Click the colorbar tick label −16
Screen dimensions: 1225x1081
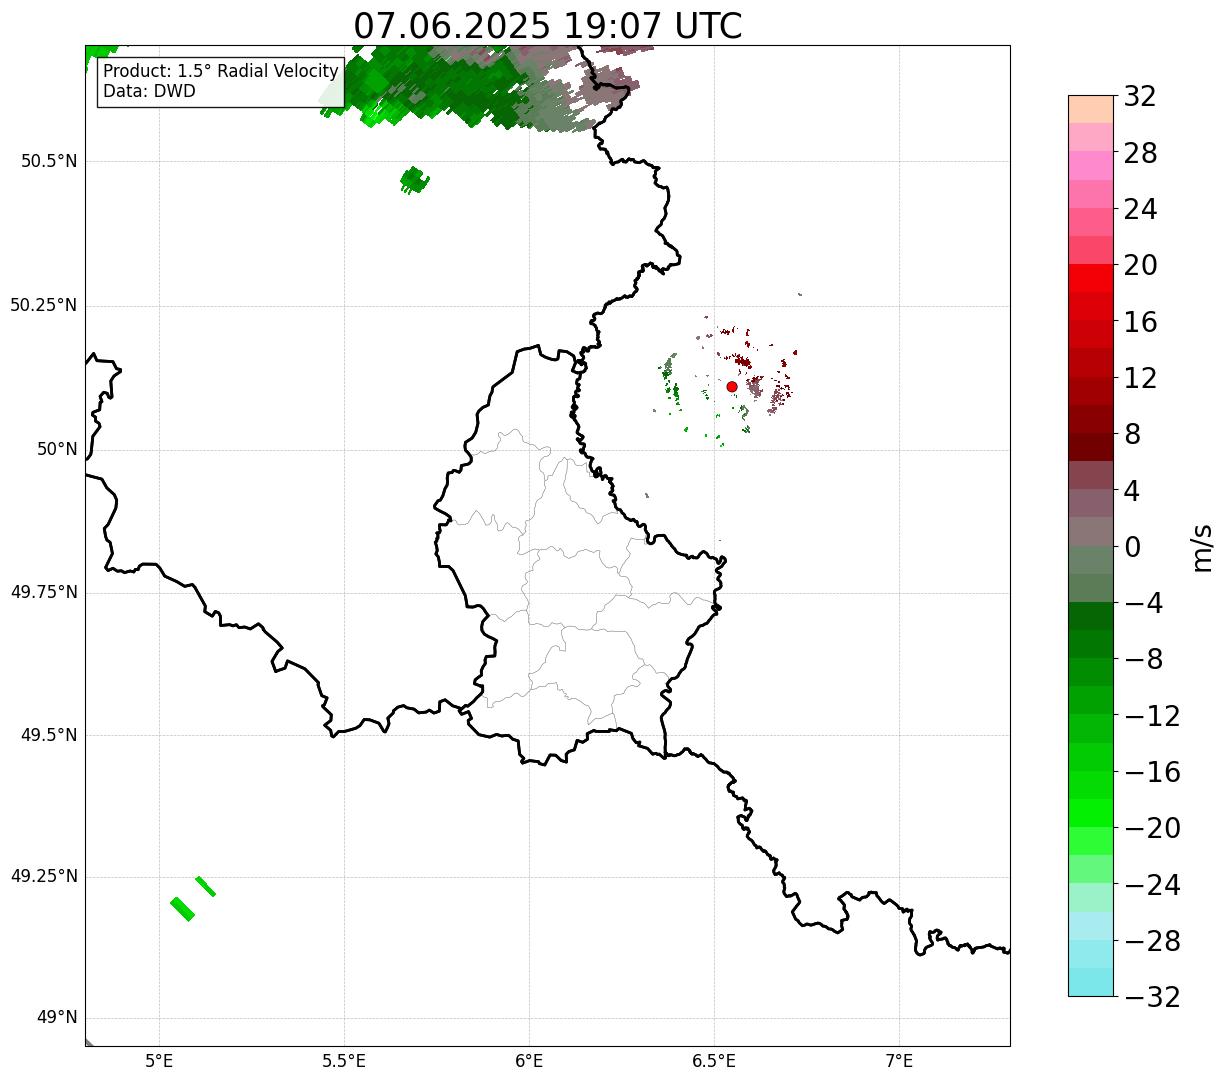(1152, 772)
